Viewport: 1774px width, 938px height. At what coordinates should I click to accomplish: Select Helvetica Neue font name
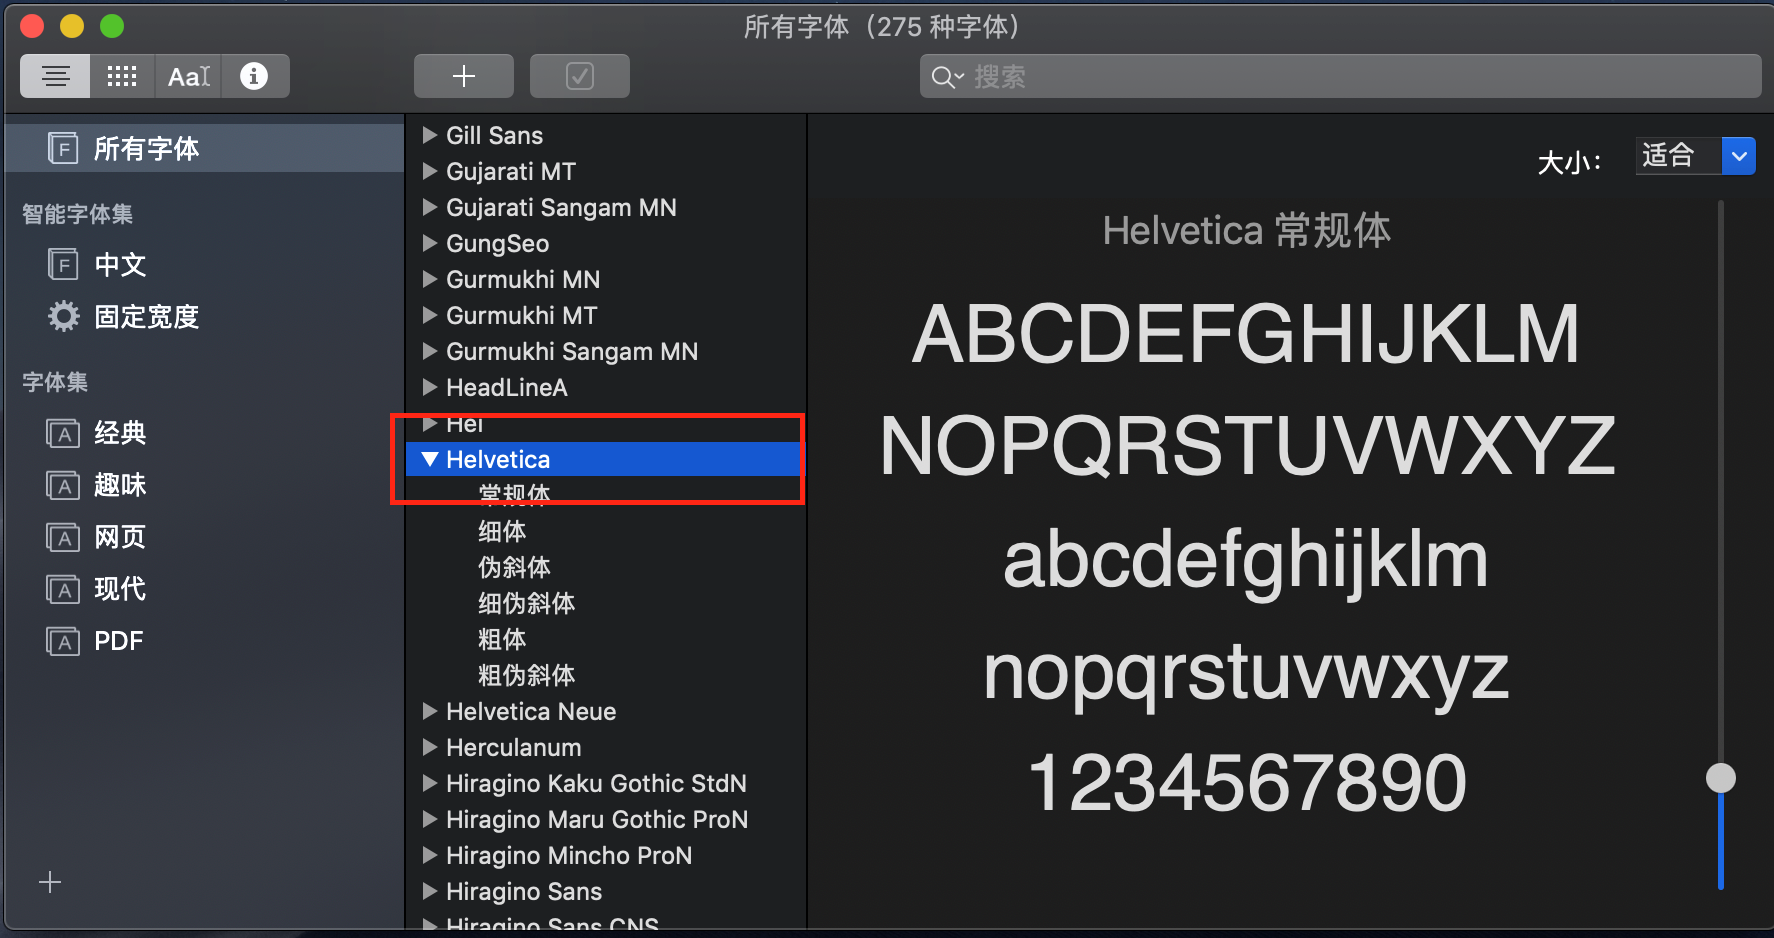pyautogui.click(x=531, y=711)
